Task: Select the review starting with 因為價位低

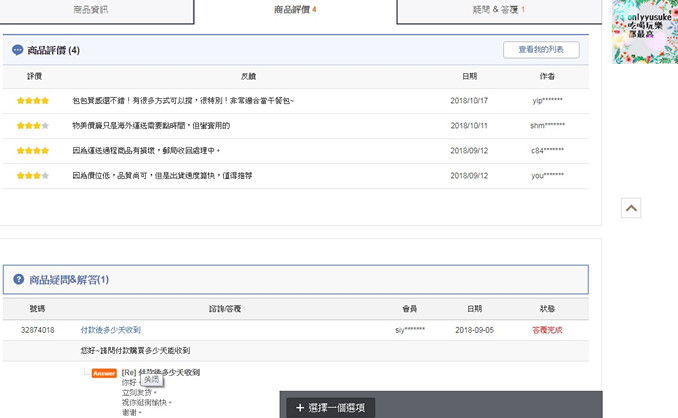Action: tap(162, 176)
